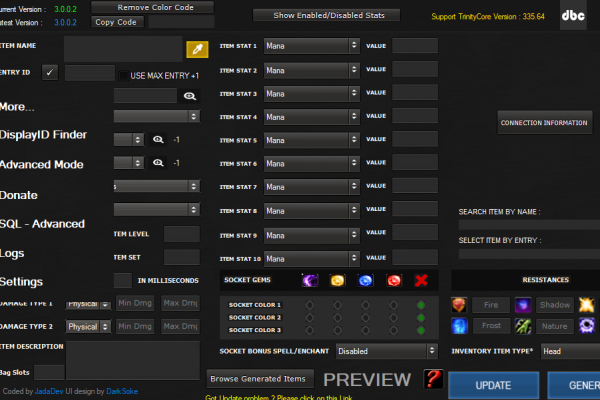The width and height of the screenshot is (600, 400).
Task: Click the Item Description text area
Action: pos(133,360)
